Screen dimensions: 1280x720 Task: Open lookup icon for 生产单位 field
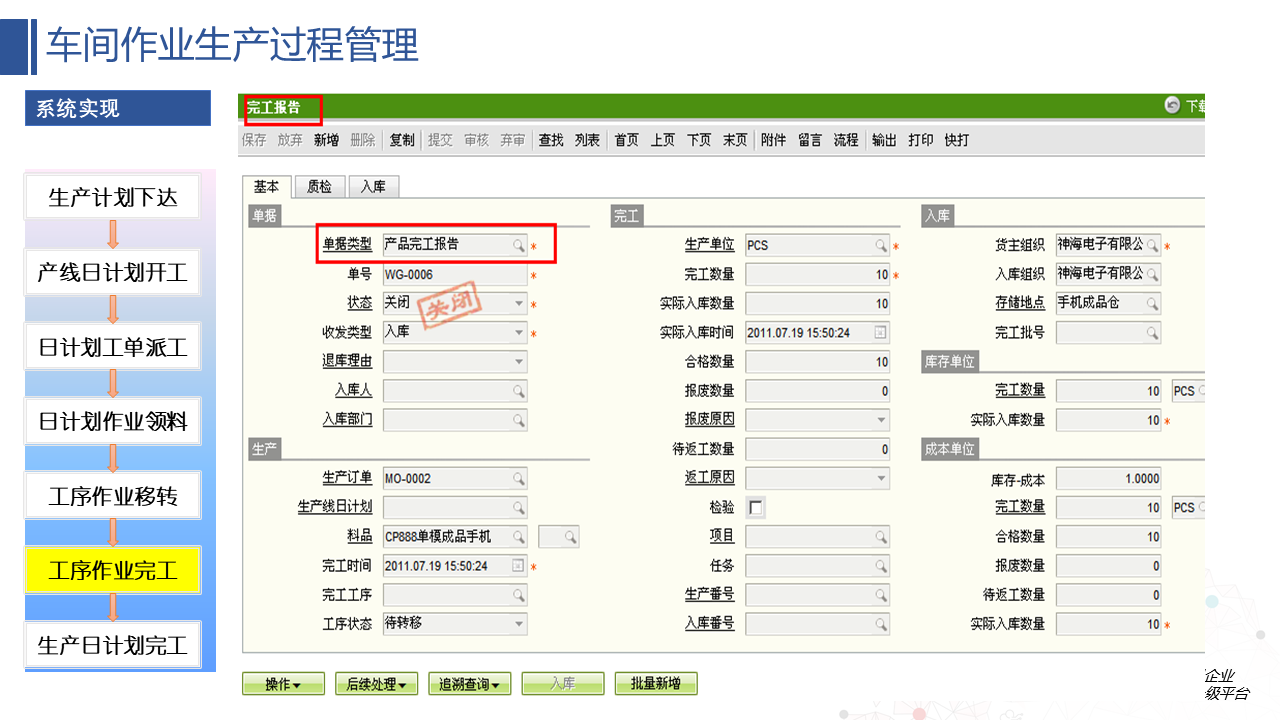point(881,245)
